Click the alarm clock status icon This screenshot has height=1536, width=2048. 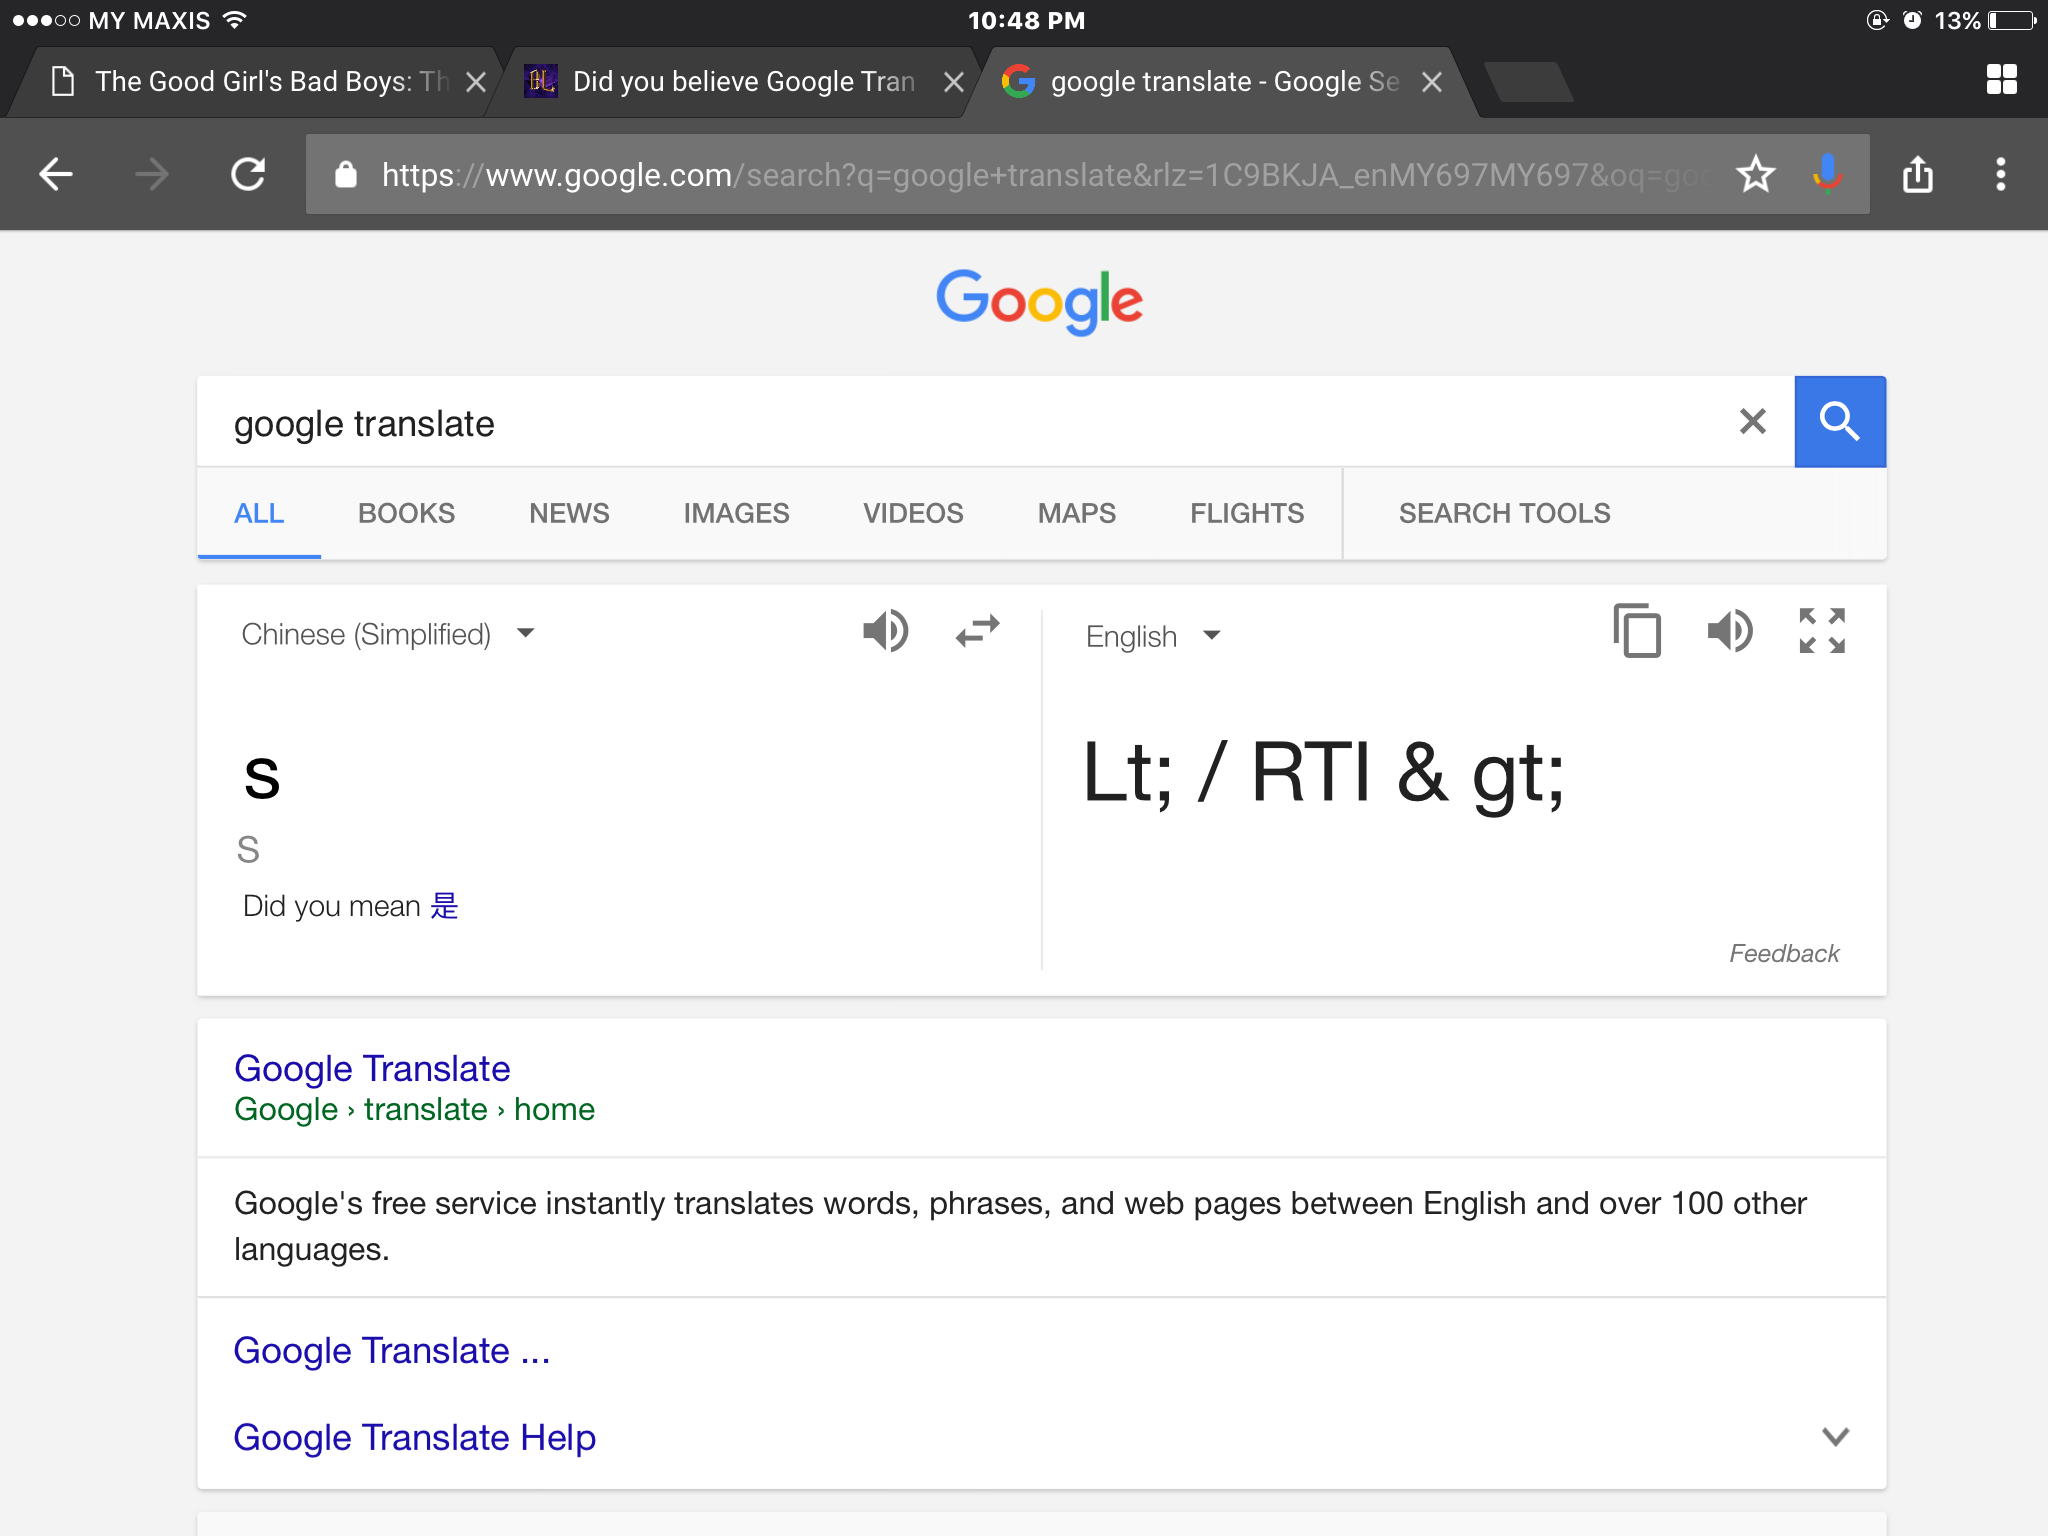point(1912,20)
